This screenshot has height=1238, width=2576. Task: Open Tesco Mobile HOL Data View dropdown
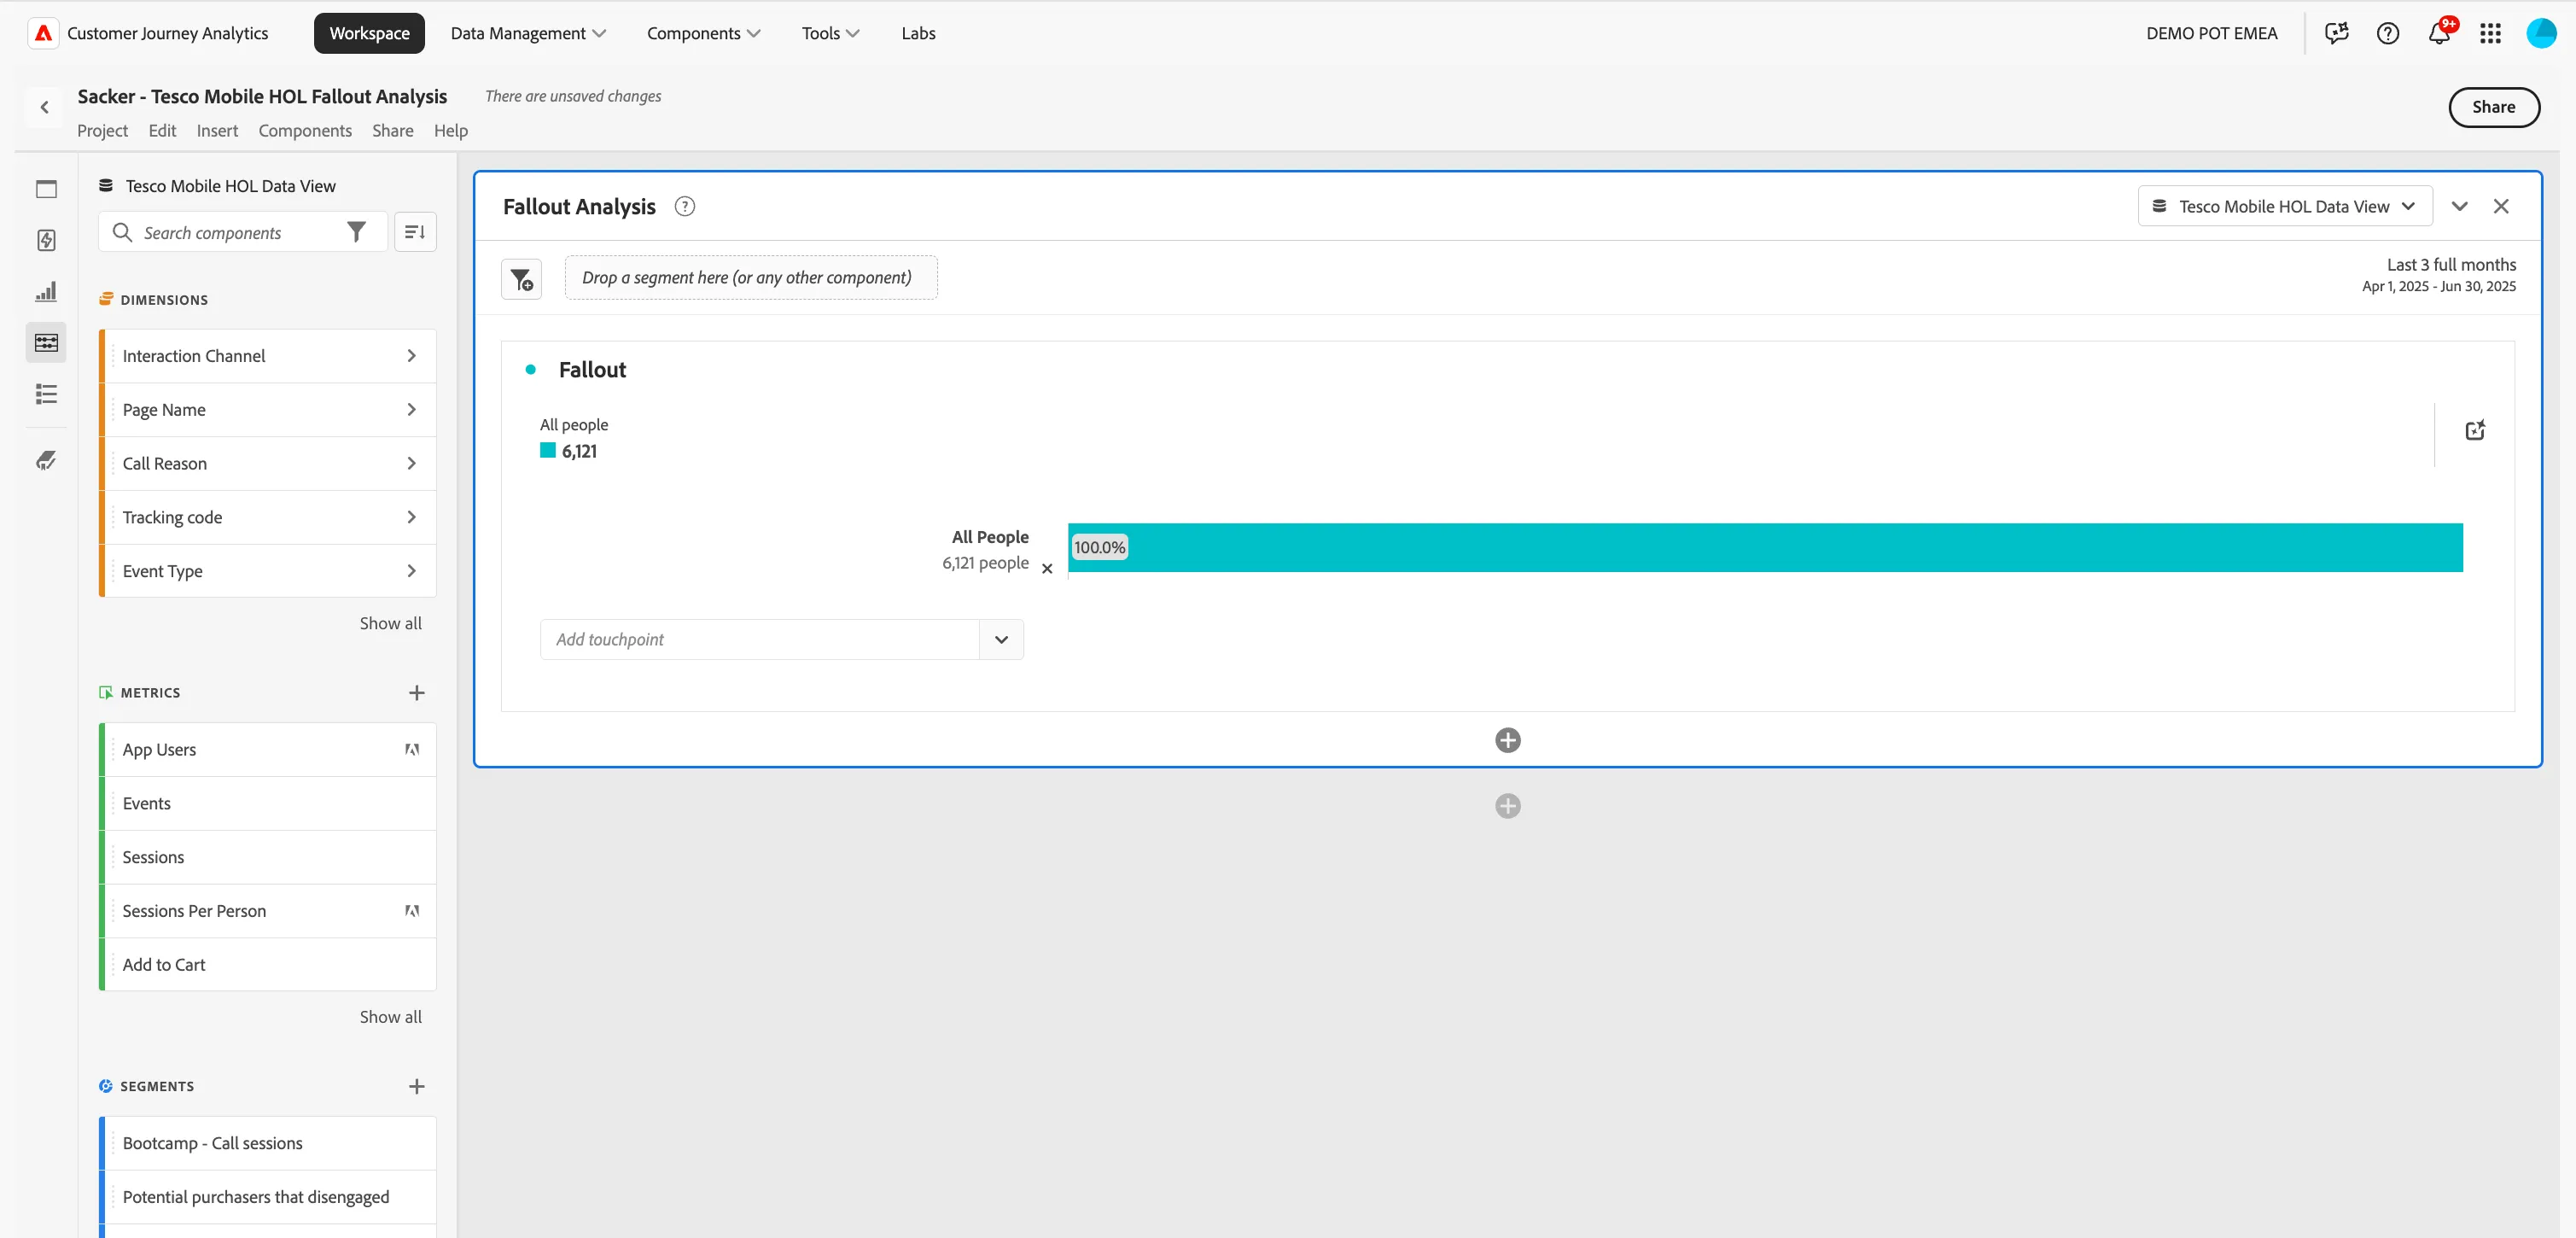2284,206
